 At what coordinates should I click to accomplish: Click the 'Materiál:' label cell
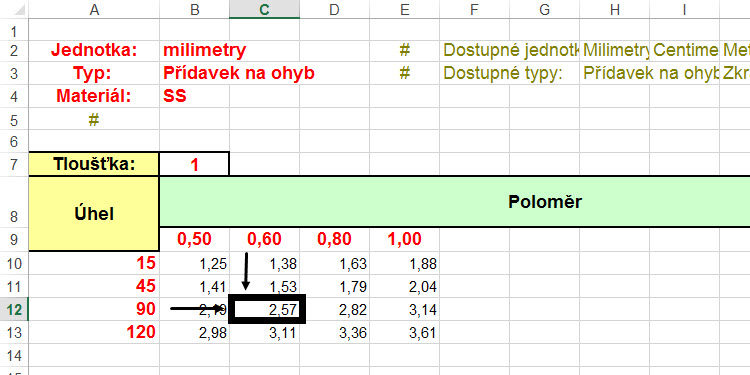click(x=94, y=96)
